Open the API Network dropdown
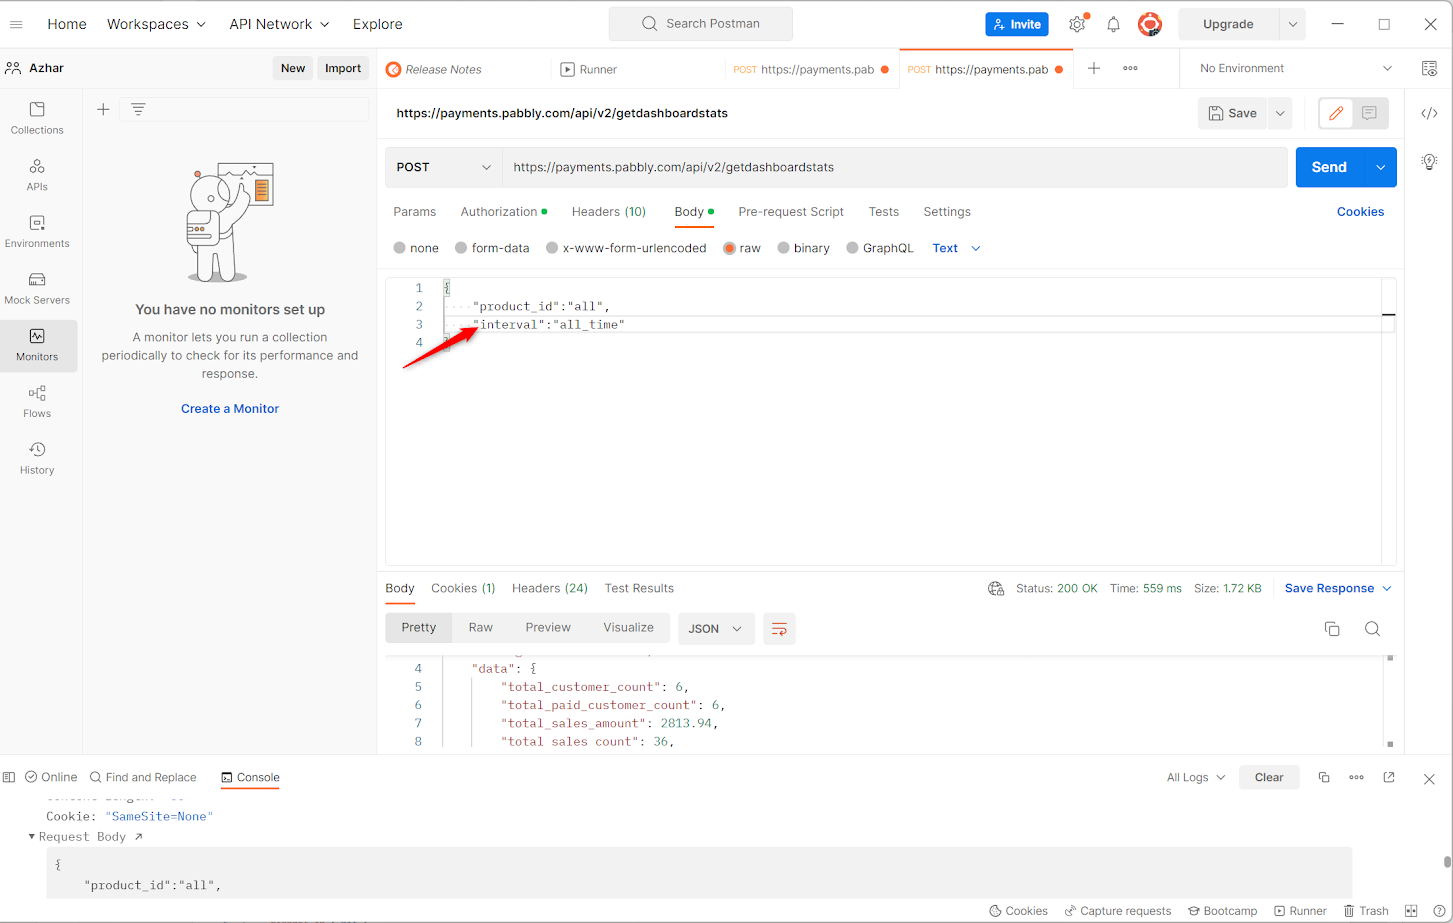Image resolution: width=1453 pixels, height=923 pixels. pos(279,24)
